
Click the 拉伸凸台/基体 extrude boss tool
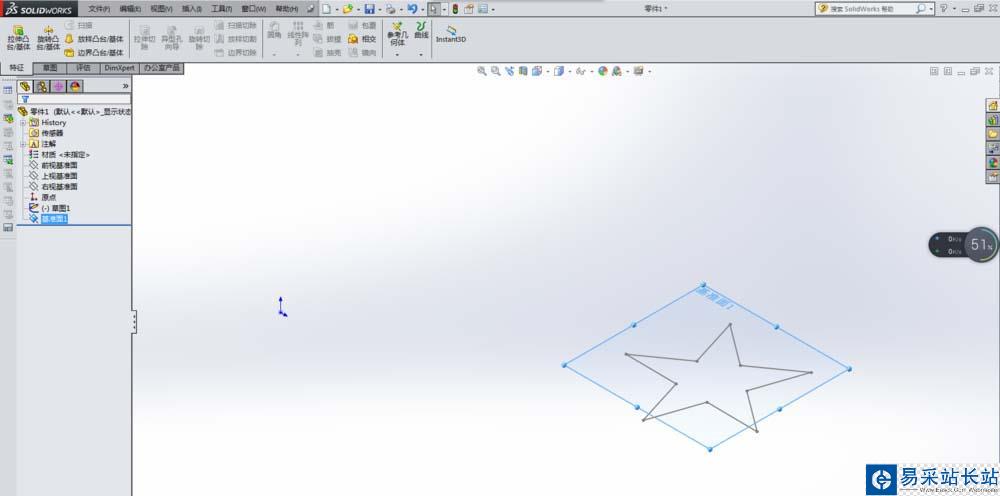(18, 38)
